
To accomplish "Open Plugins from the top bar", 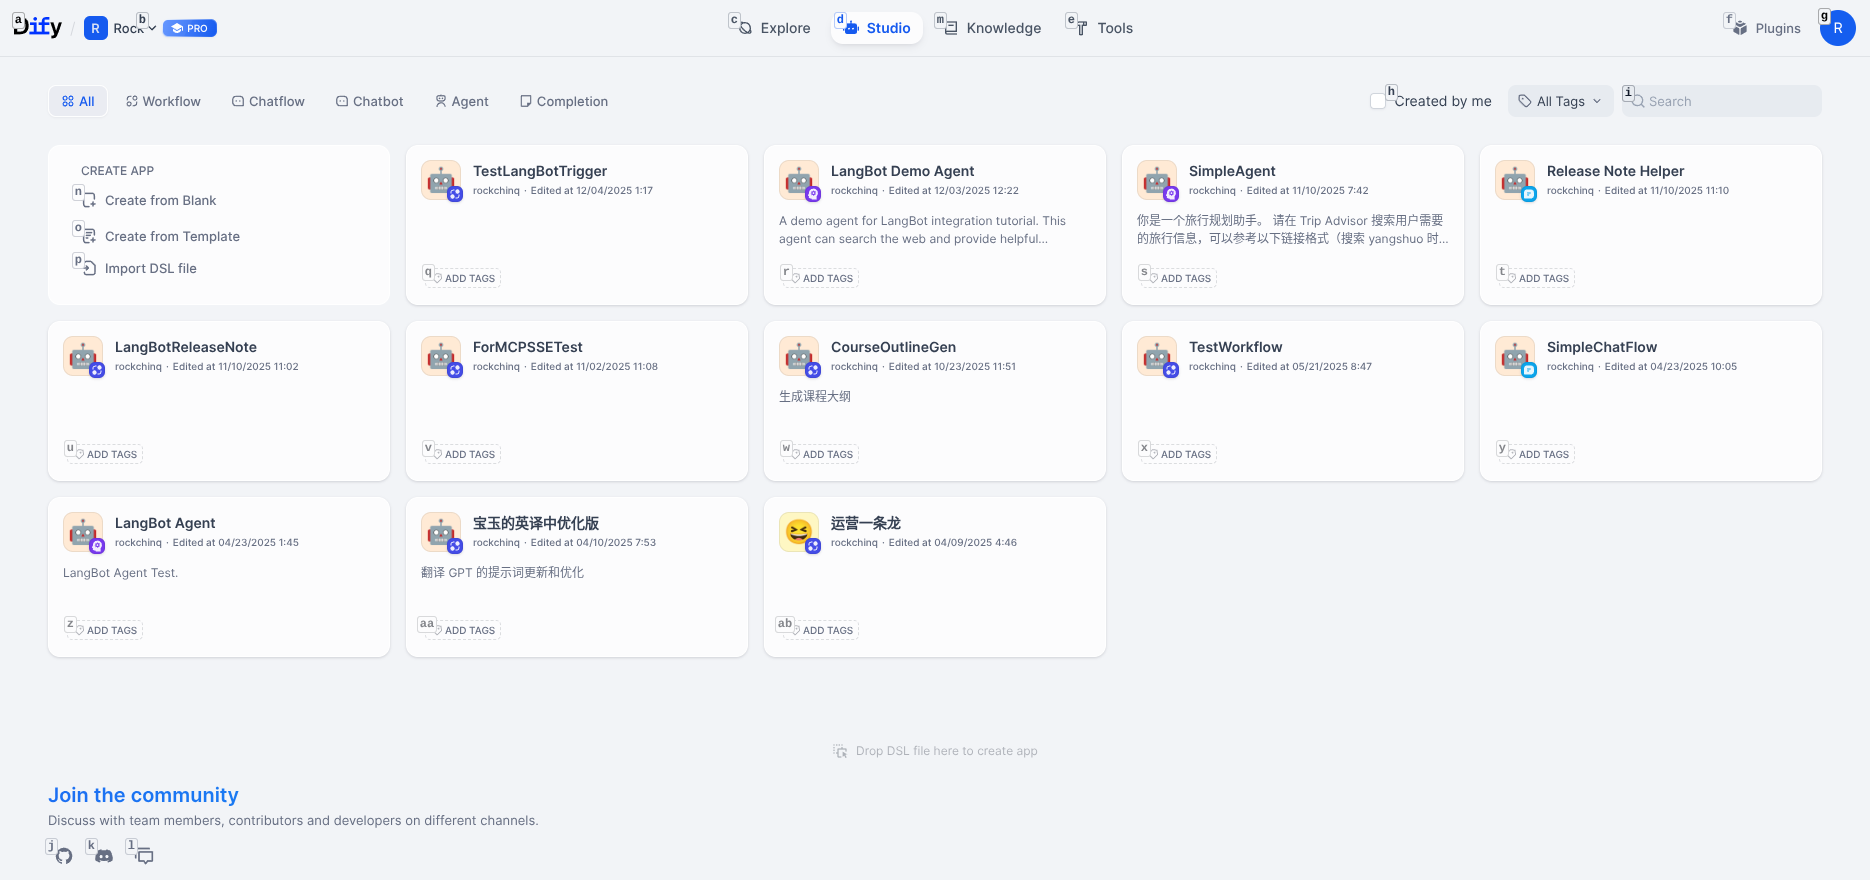I will [x=1767, y=28].
